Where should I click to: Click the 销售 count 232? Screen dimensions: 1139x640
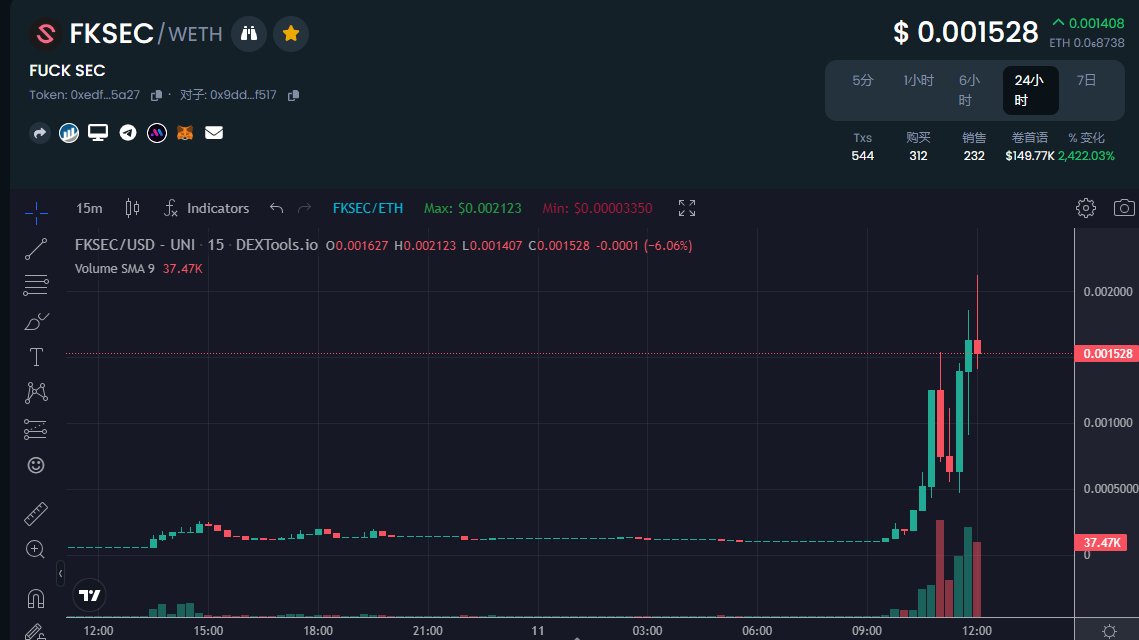click(974, 156)
